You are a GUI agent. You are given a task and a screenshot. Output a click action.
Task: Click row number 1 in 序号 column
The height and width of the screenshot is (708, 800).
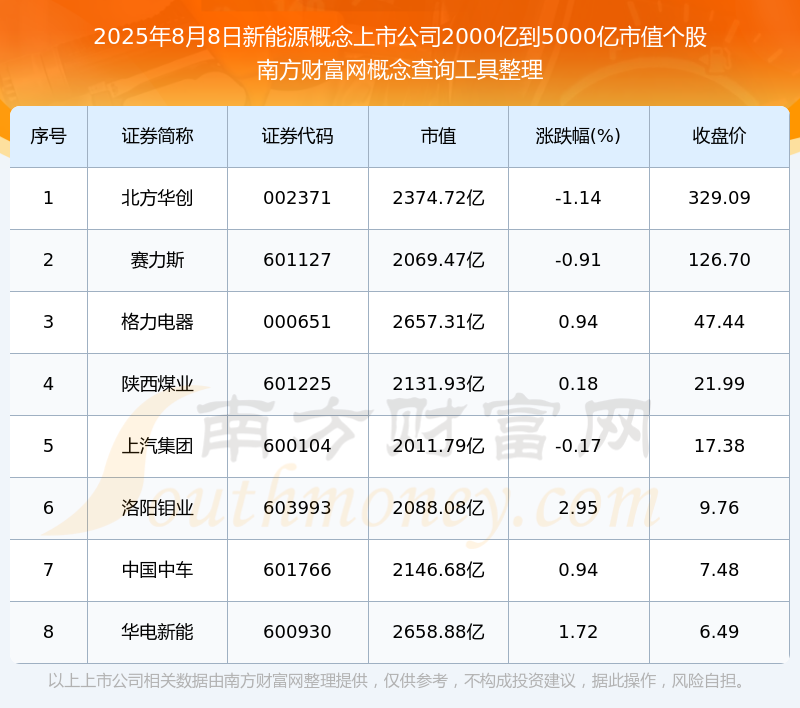(x=48, y=198)
